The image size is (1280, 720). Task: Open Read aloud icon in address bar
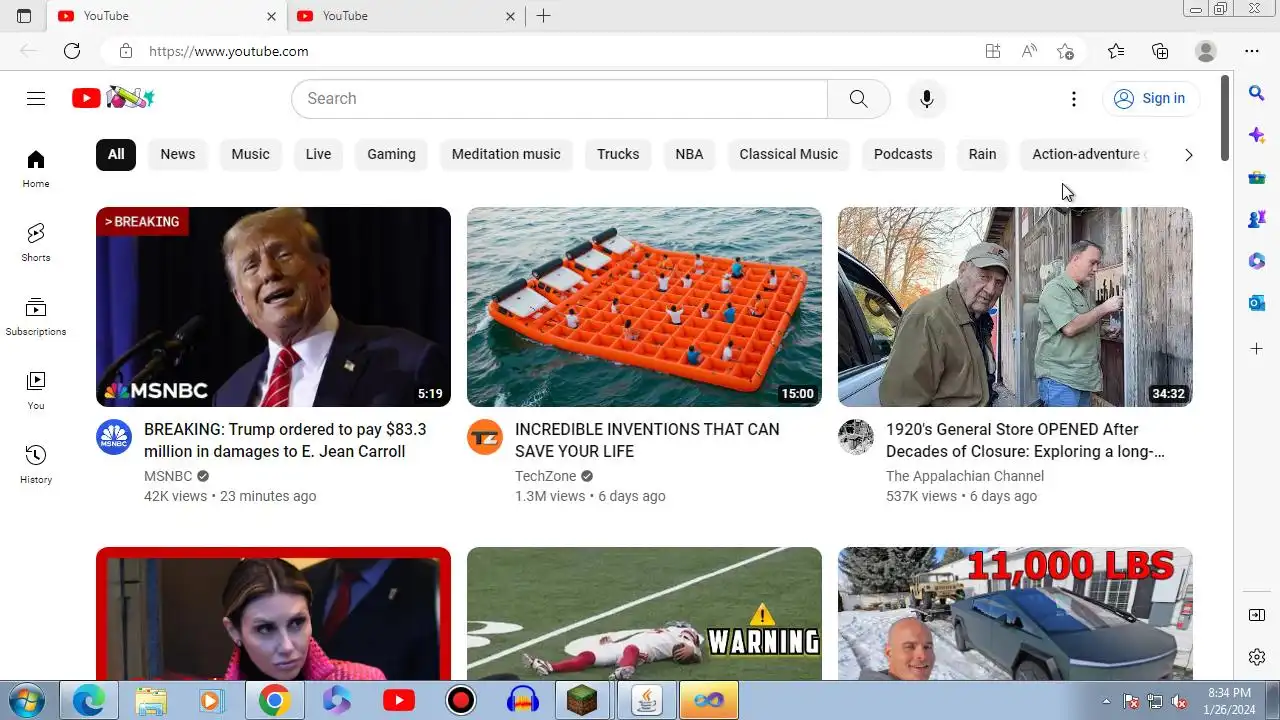tap(1029, 51)
